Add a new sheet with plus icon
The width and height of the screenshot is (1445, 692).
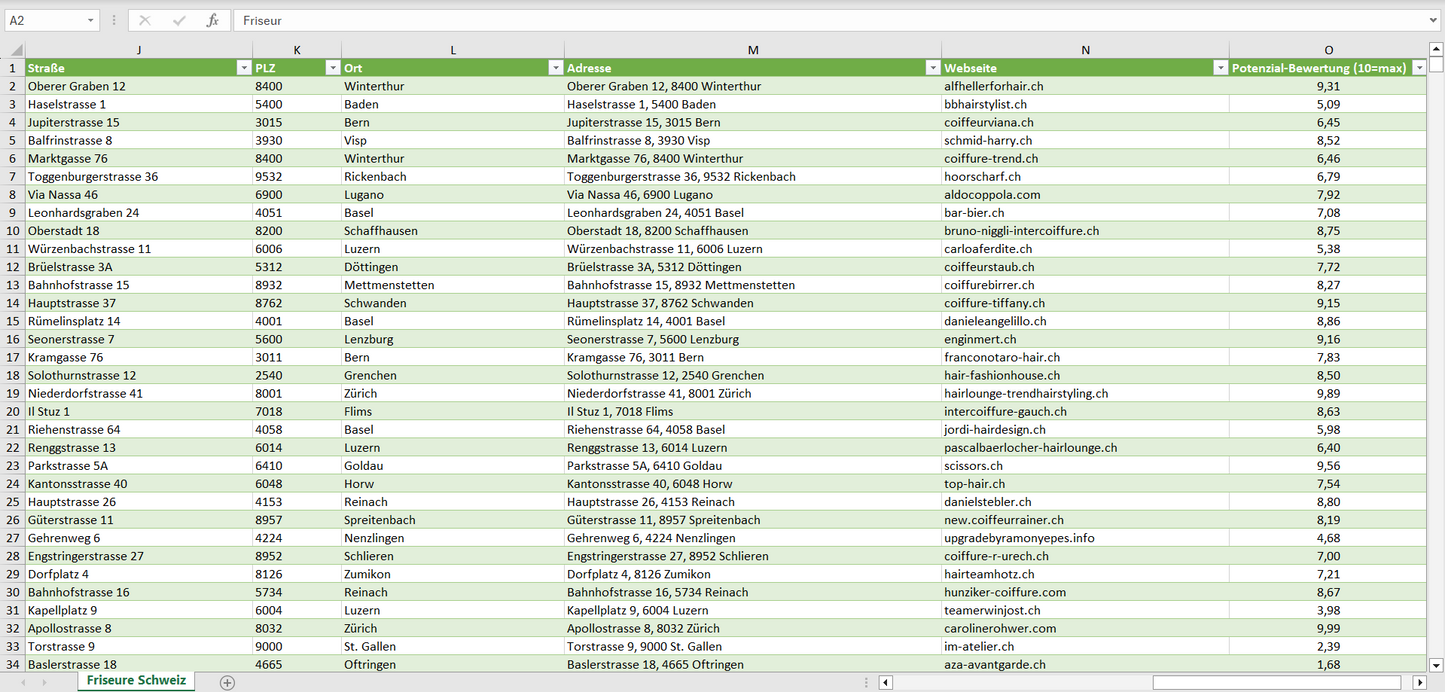227,682
